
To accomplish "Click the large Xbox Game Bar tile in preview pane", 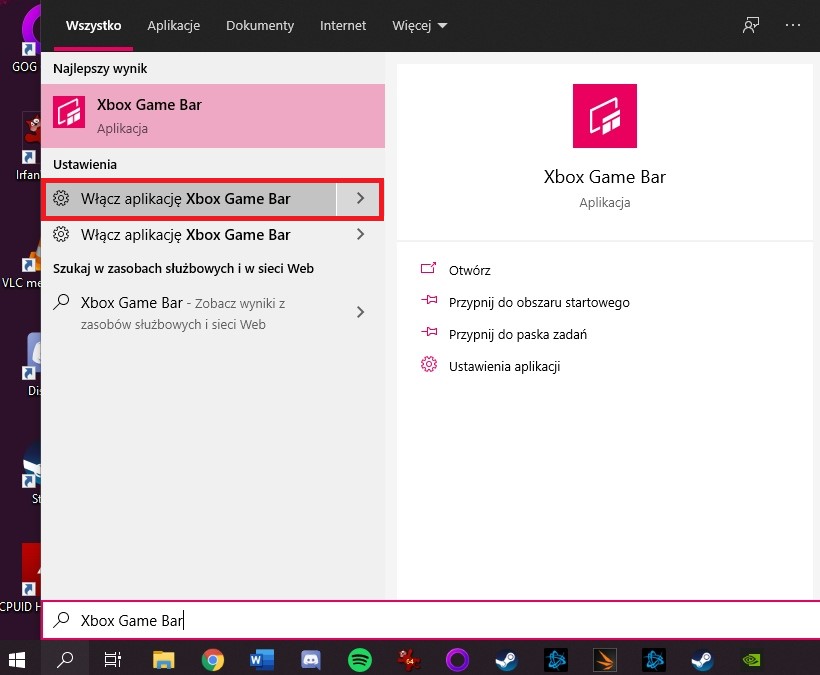I will 605,116.
